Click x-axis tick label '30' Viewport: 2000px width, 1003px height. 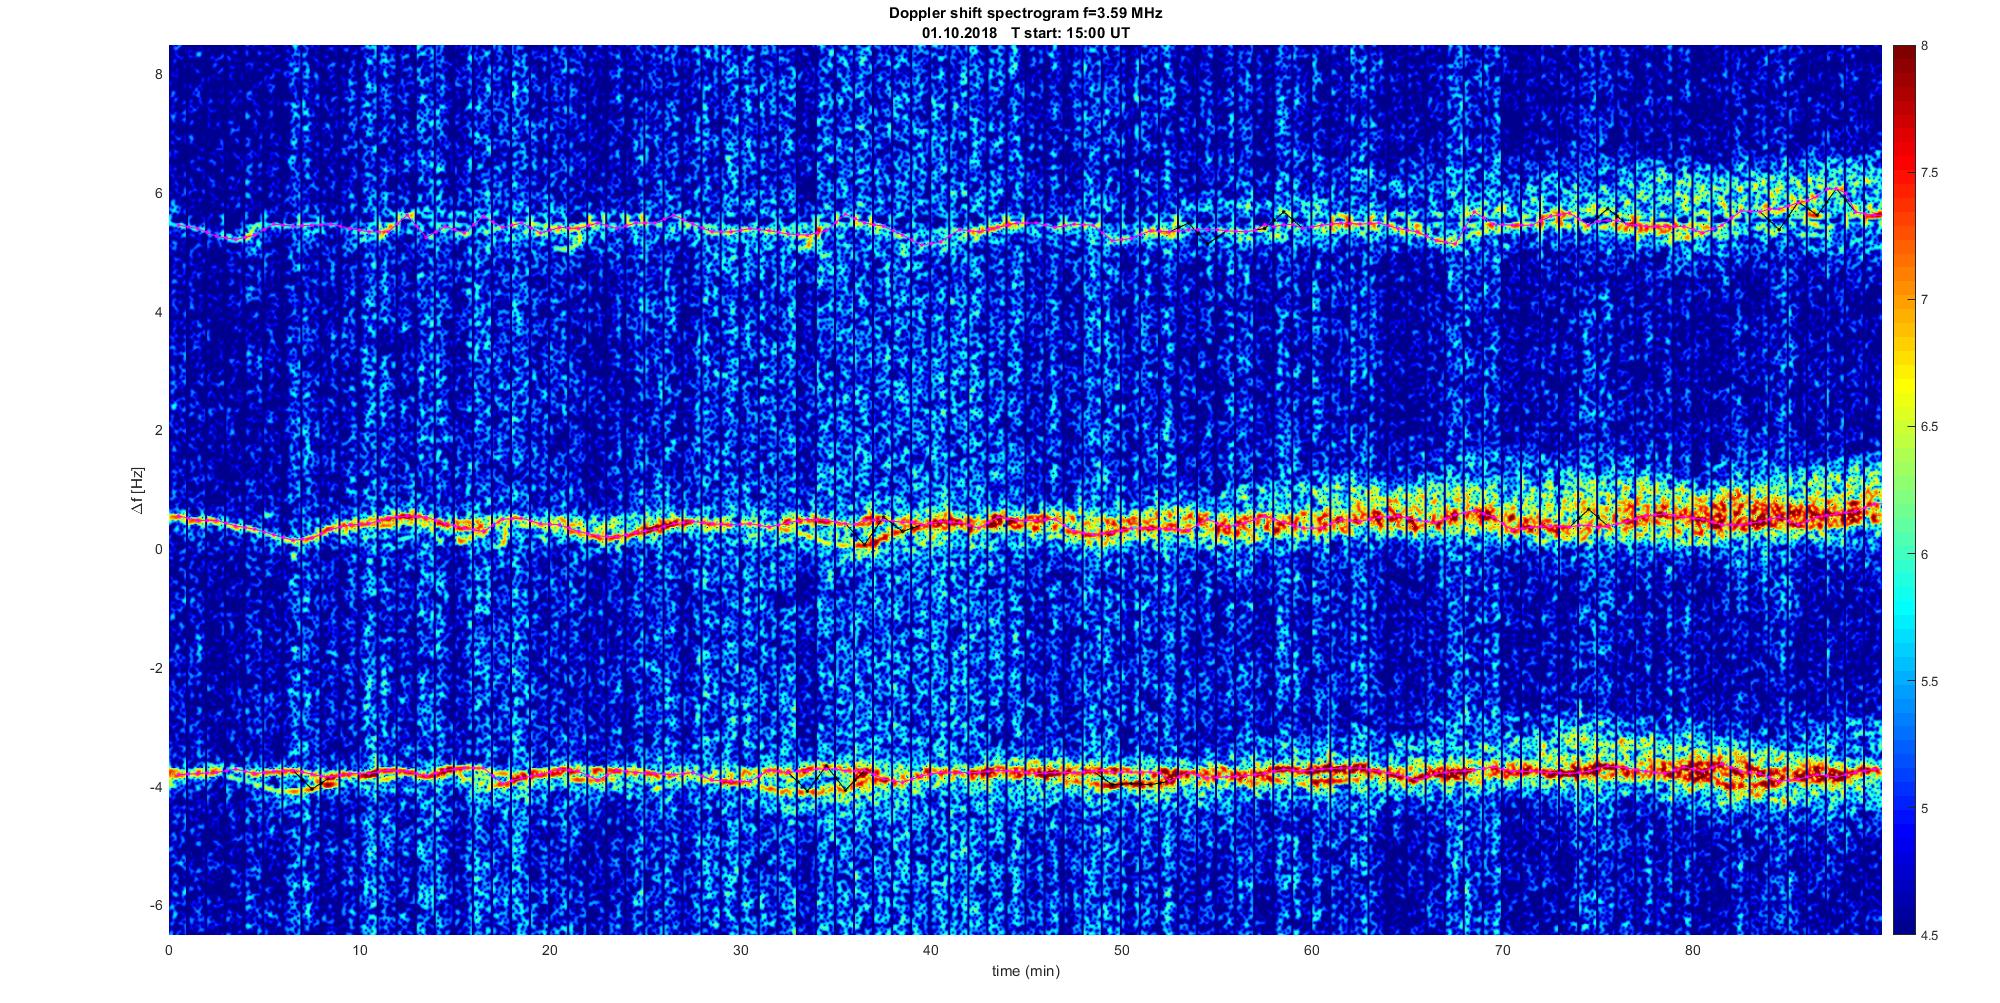(740, 950)
